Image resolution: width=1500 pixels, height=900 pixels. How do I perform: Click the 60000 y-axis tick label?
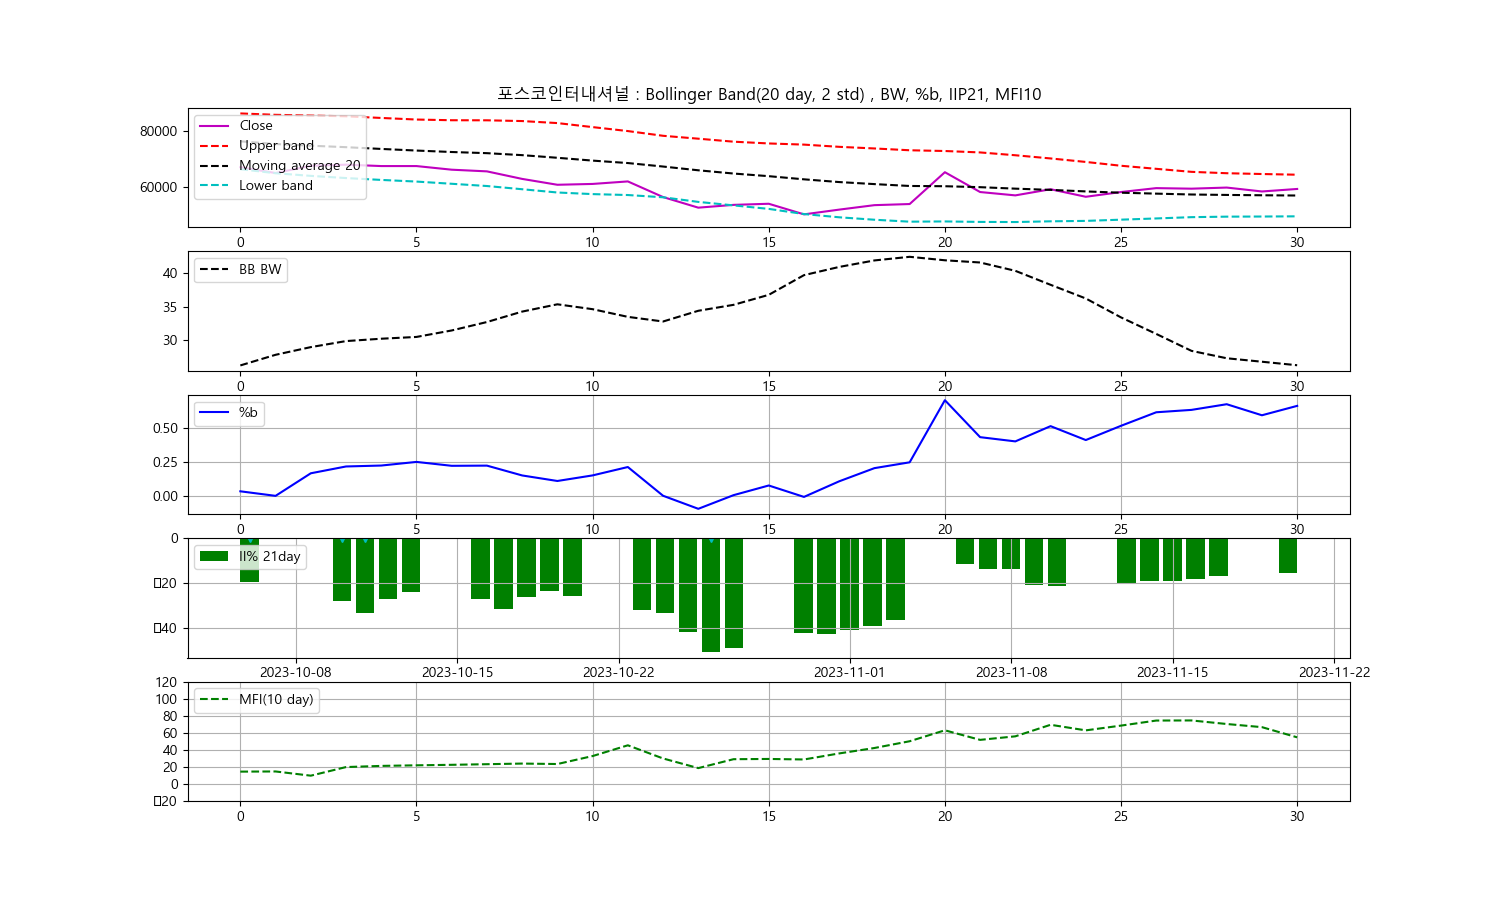pyautogui.click(x=158, y=187)
